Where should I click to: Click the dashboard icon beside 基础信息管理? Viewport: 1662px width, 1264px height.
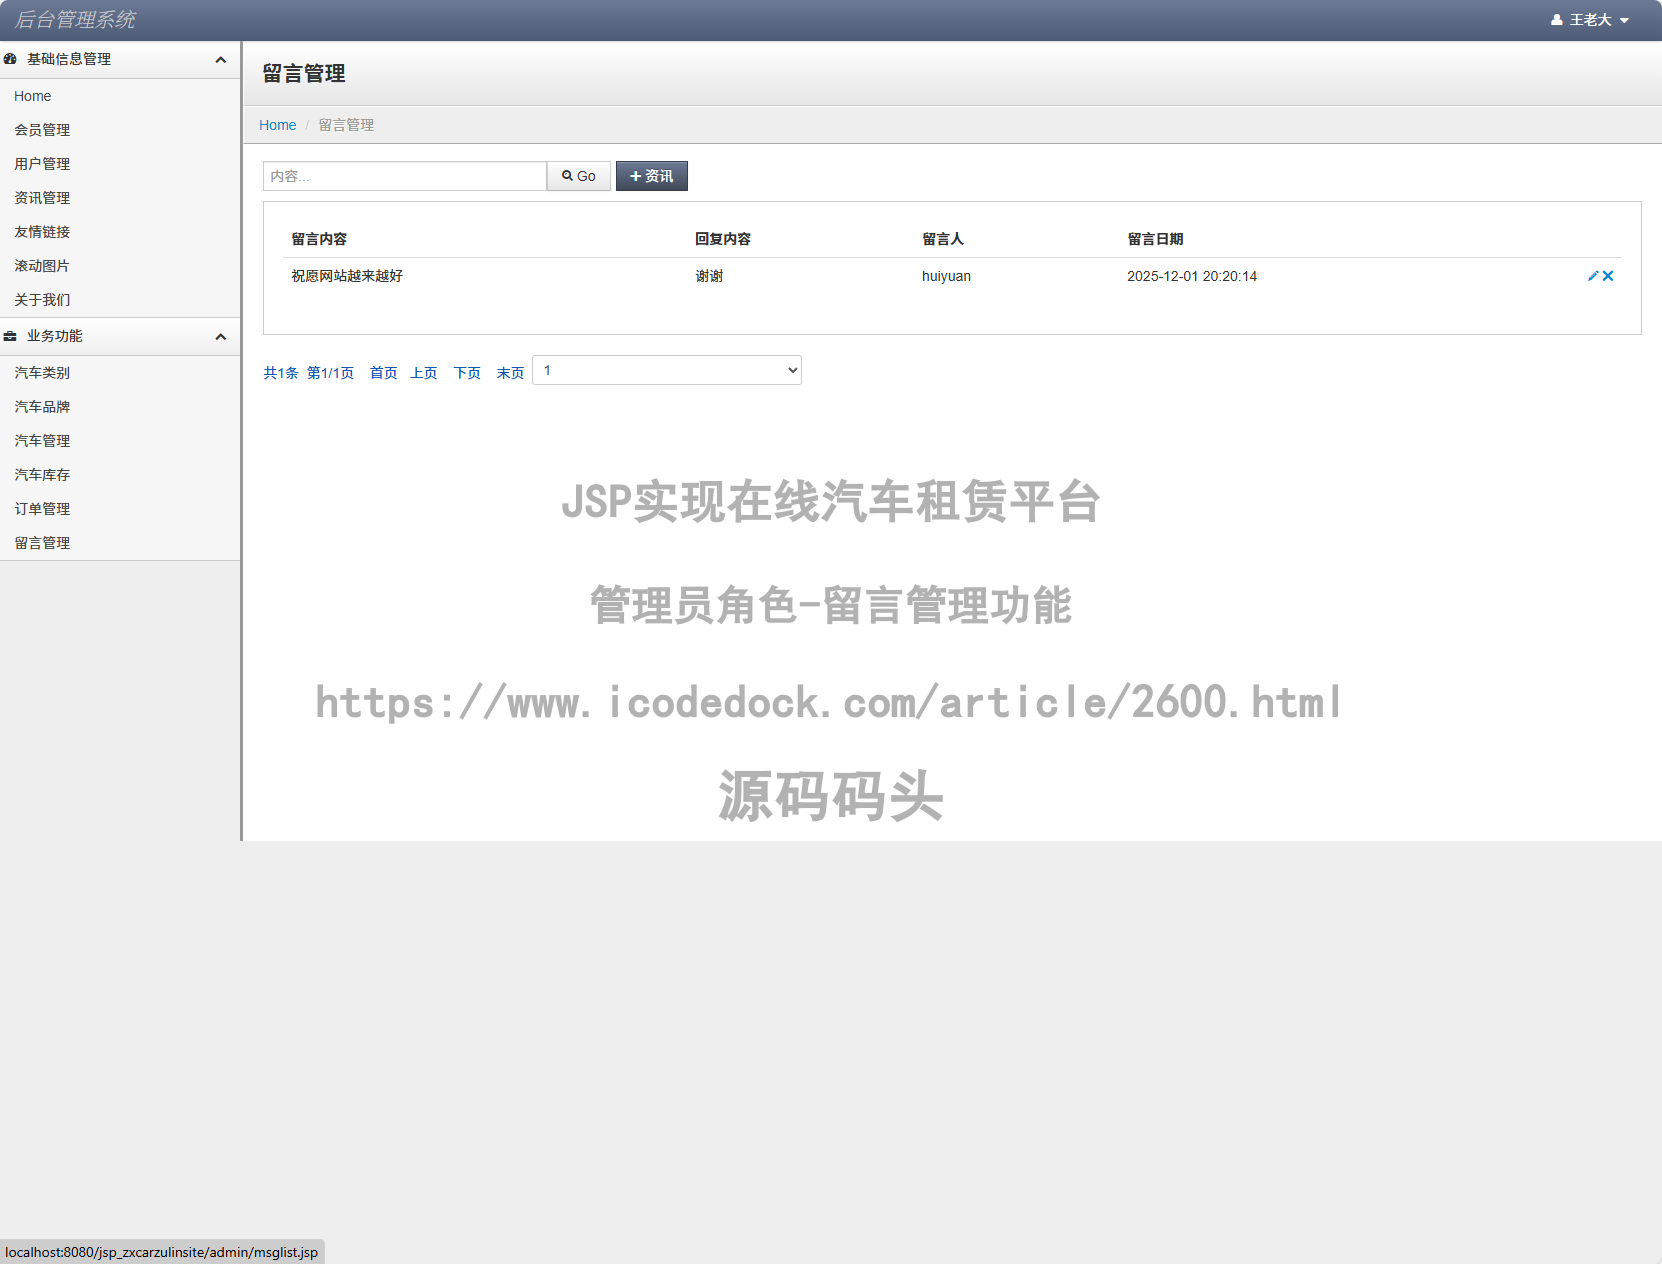pyautogui.click(x=10, y=59)
